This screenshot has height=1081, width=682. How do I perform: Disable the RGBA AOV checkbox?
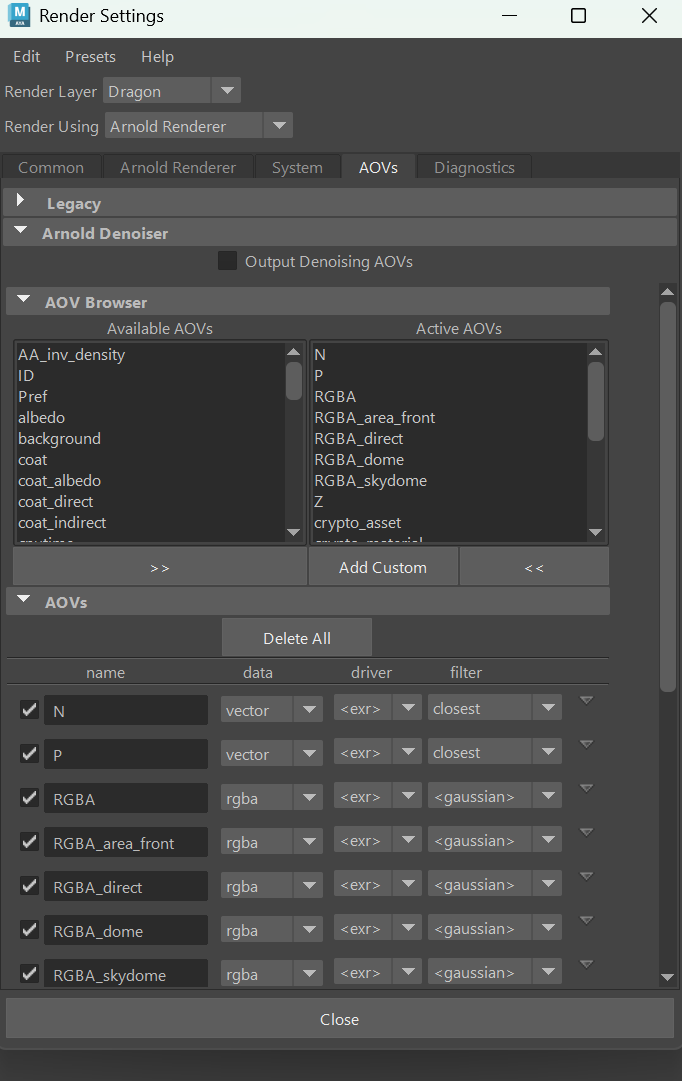click(29, 798)
